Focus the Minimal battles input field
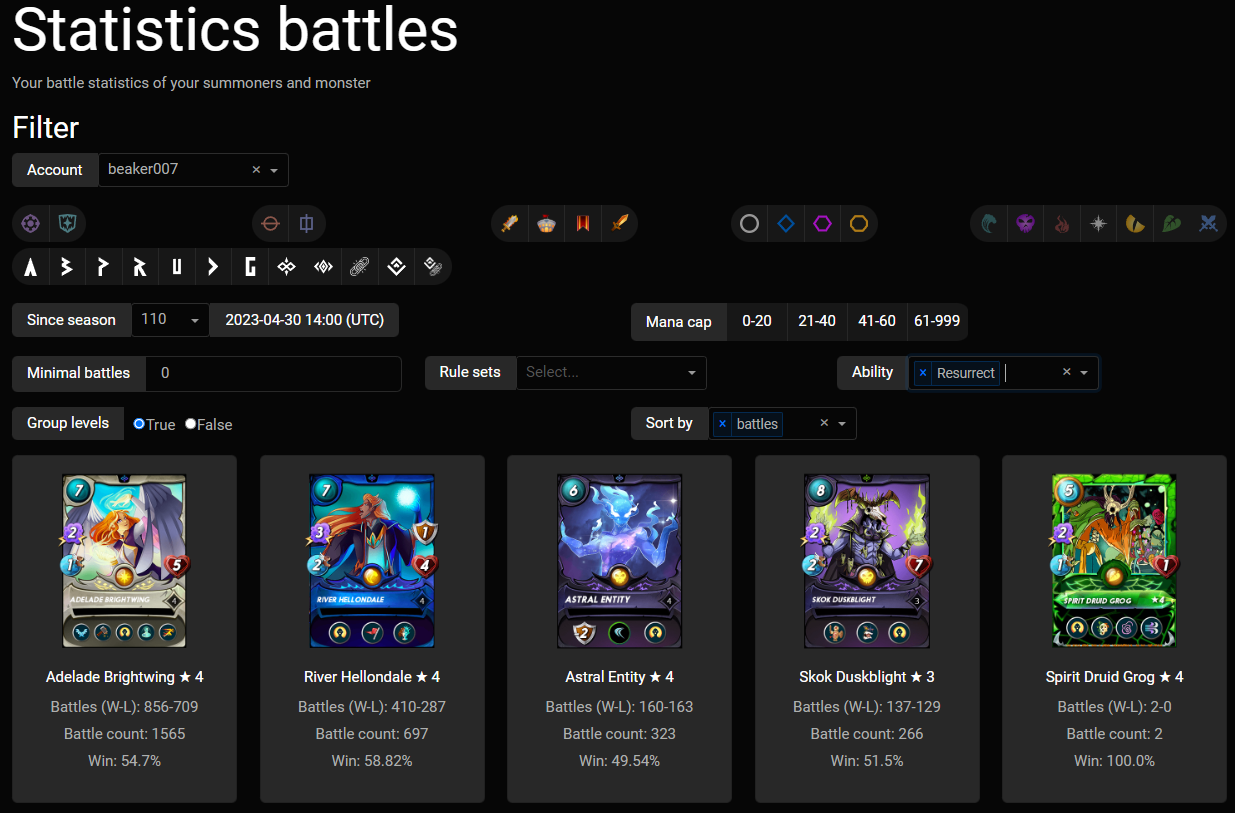This screenshot has width=1235, height=813. point(273,373)
